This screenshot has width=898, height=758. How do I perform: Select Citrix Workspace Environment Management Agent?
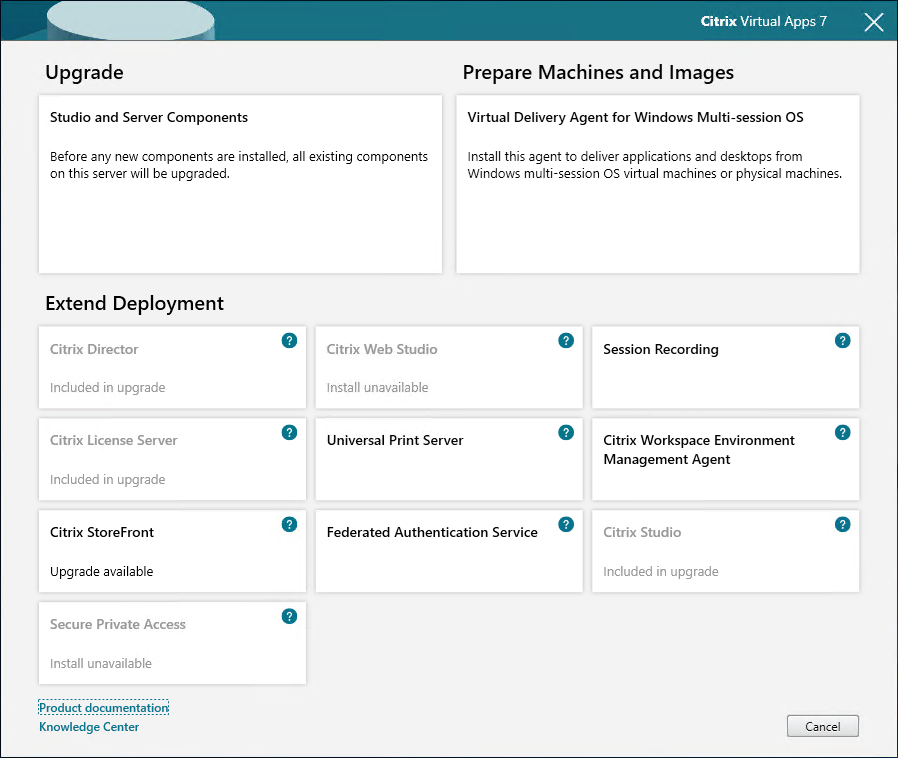[726, 459]
